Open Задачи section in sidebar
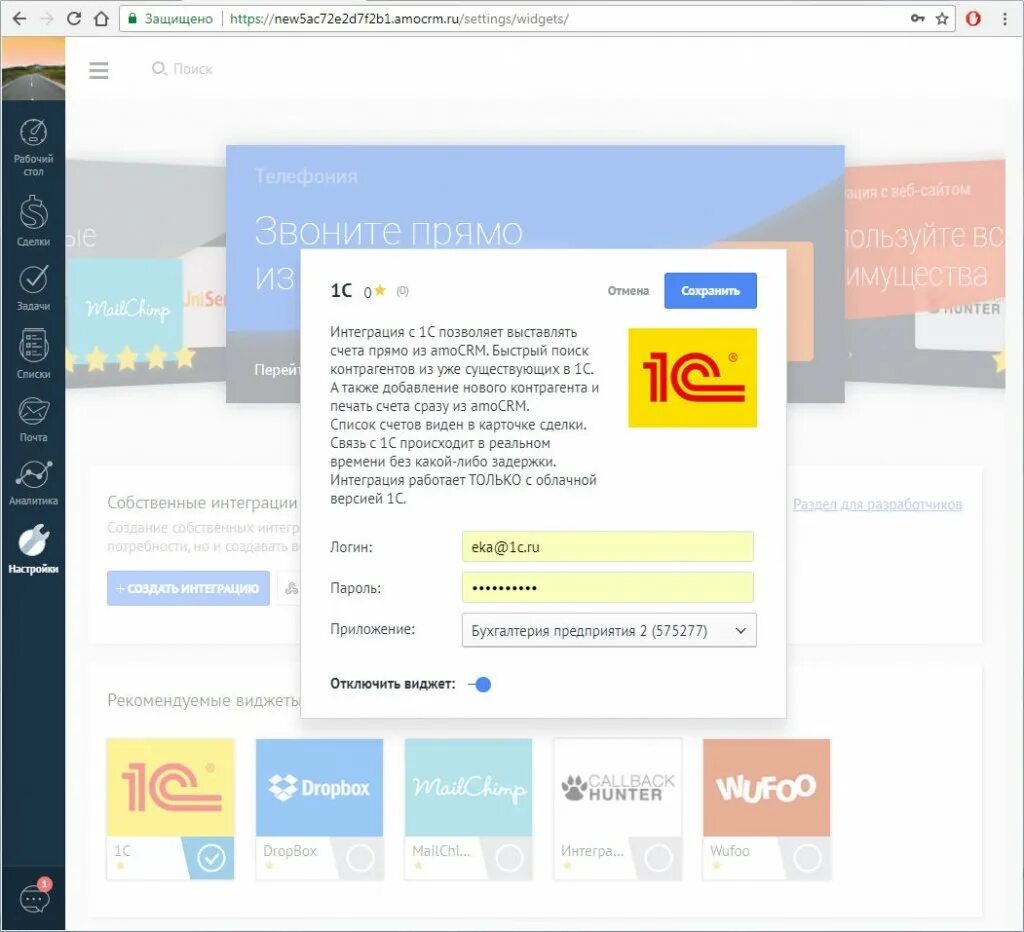 pos(33,287)
